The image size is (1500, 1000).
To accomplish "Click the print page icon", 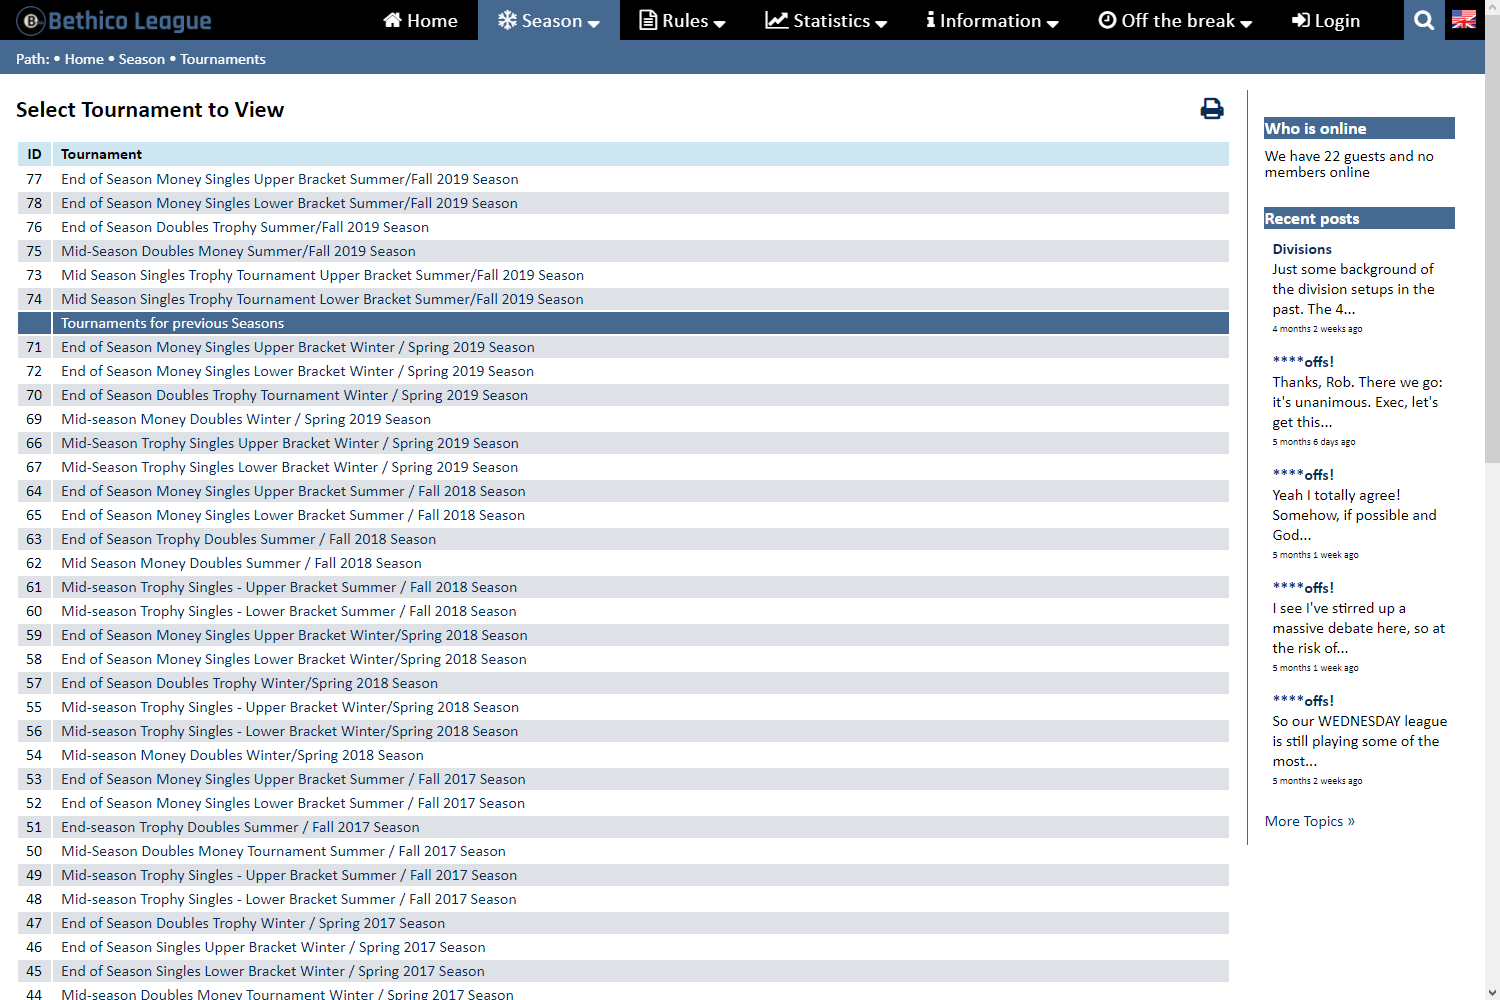I will coord(1211,109).
